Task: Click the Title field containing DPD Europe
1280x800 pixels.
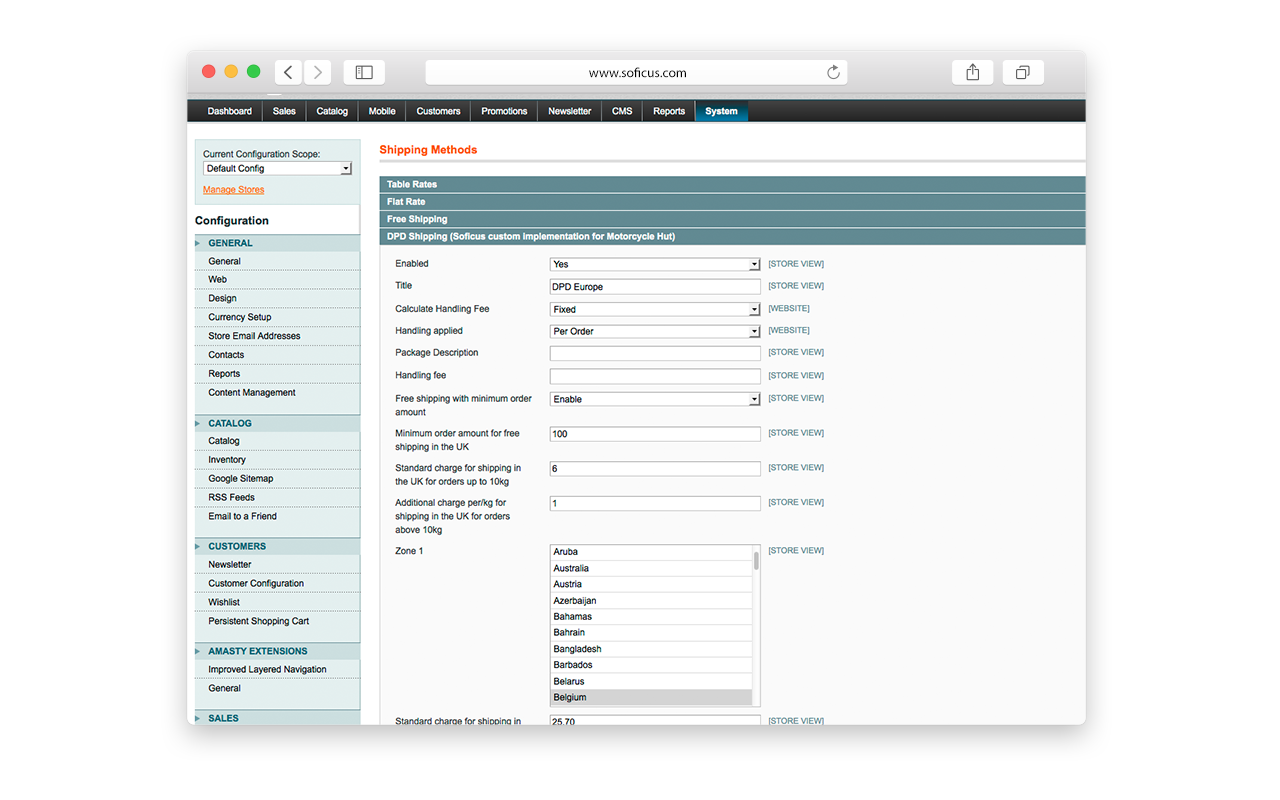Action: [655, 287]
